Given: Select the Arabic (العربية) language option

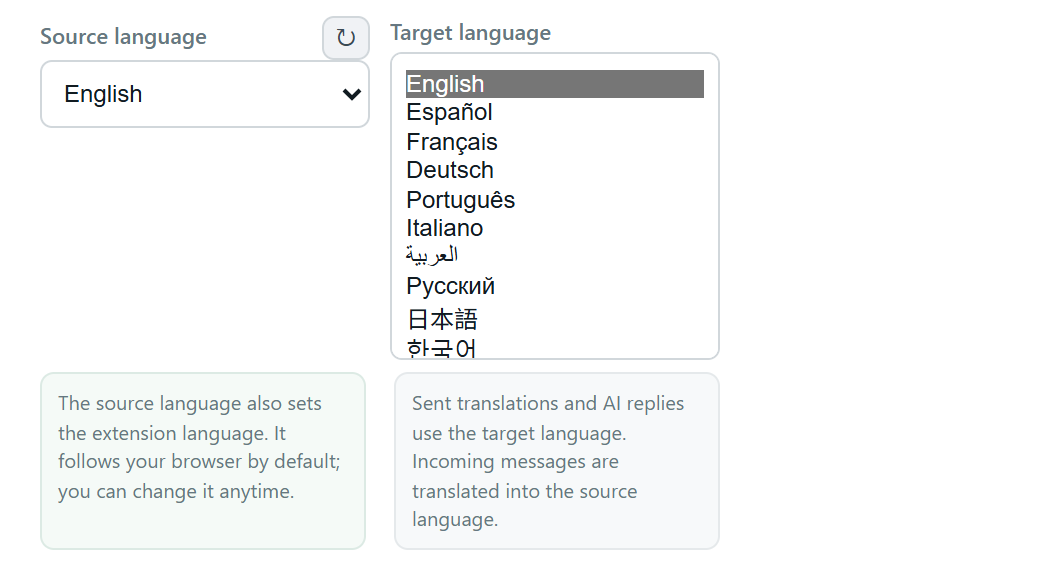Looking at the screenshot, I should pyautogui.click(x=554, y=256).
